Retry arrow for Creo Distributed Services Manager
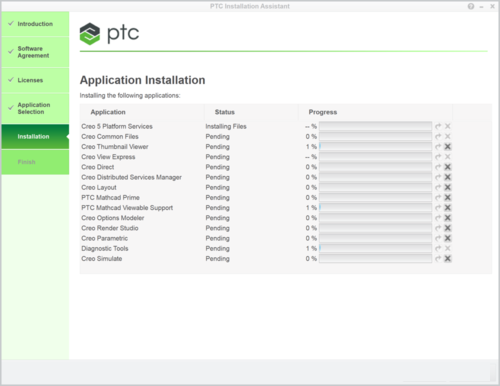 (x=438, y=177)
